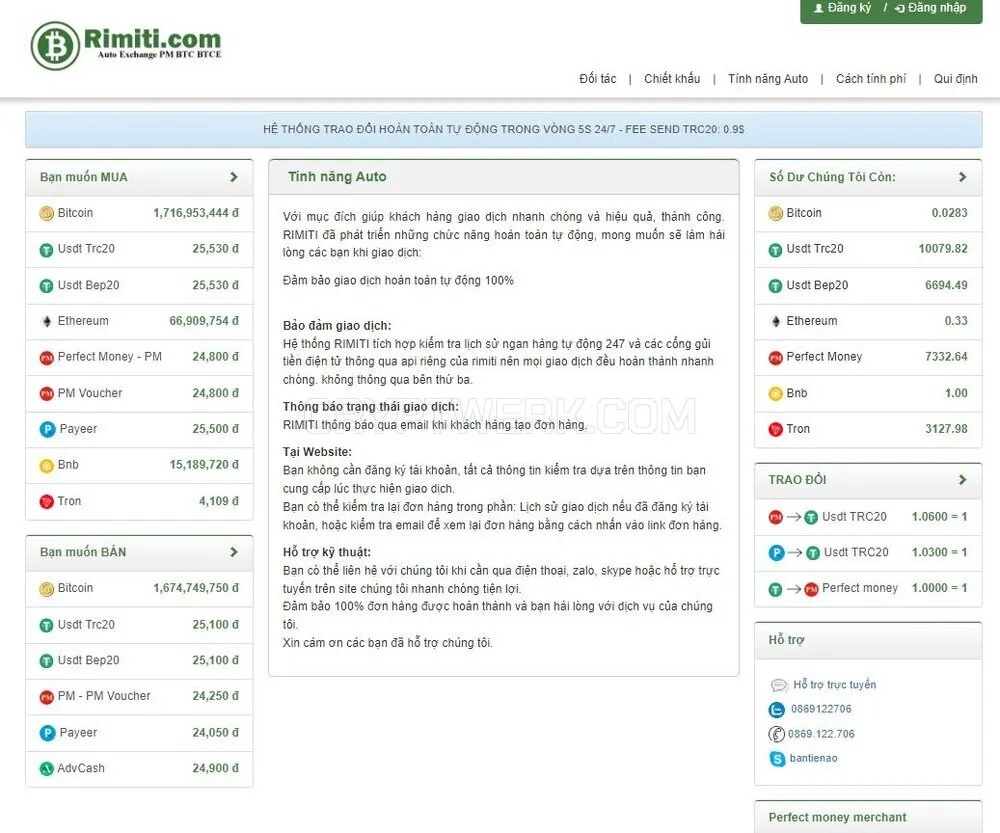Click Zalo number 0869122706
Image resolution: width=1000 pixels, height=833 pixels.
click(821, 709)
